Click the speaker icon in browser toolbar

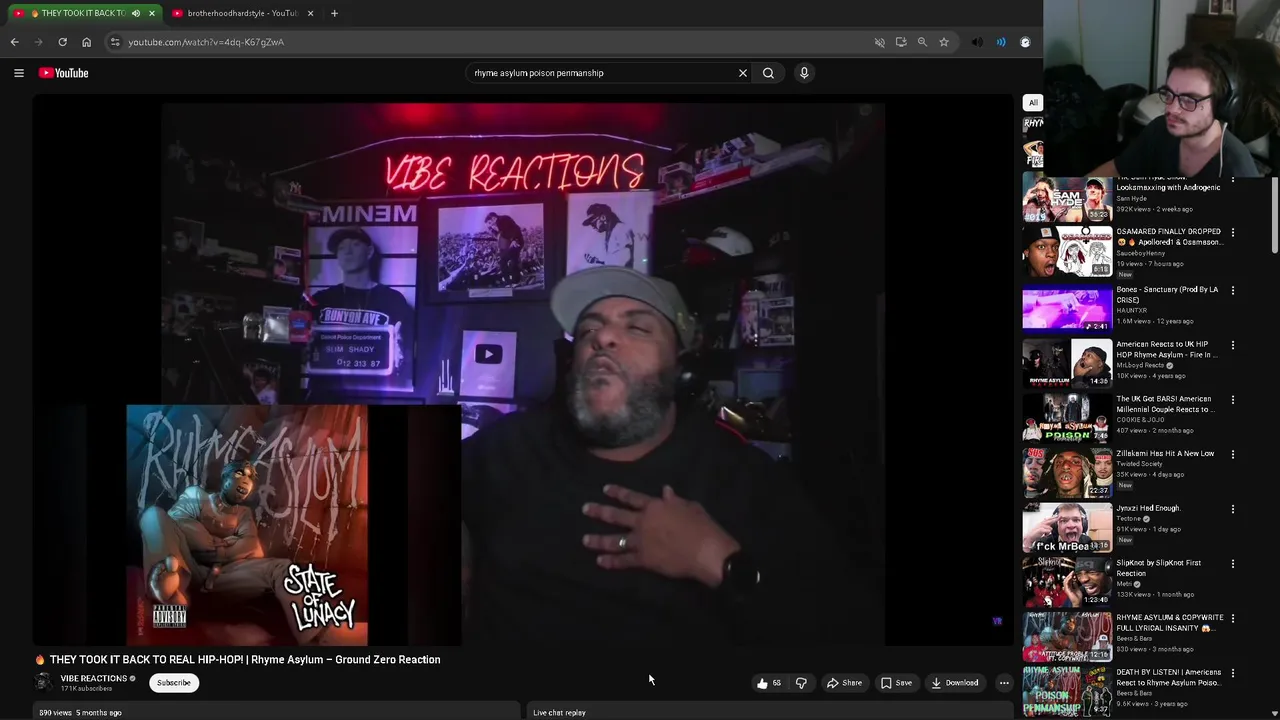[977, 42]
